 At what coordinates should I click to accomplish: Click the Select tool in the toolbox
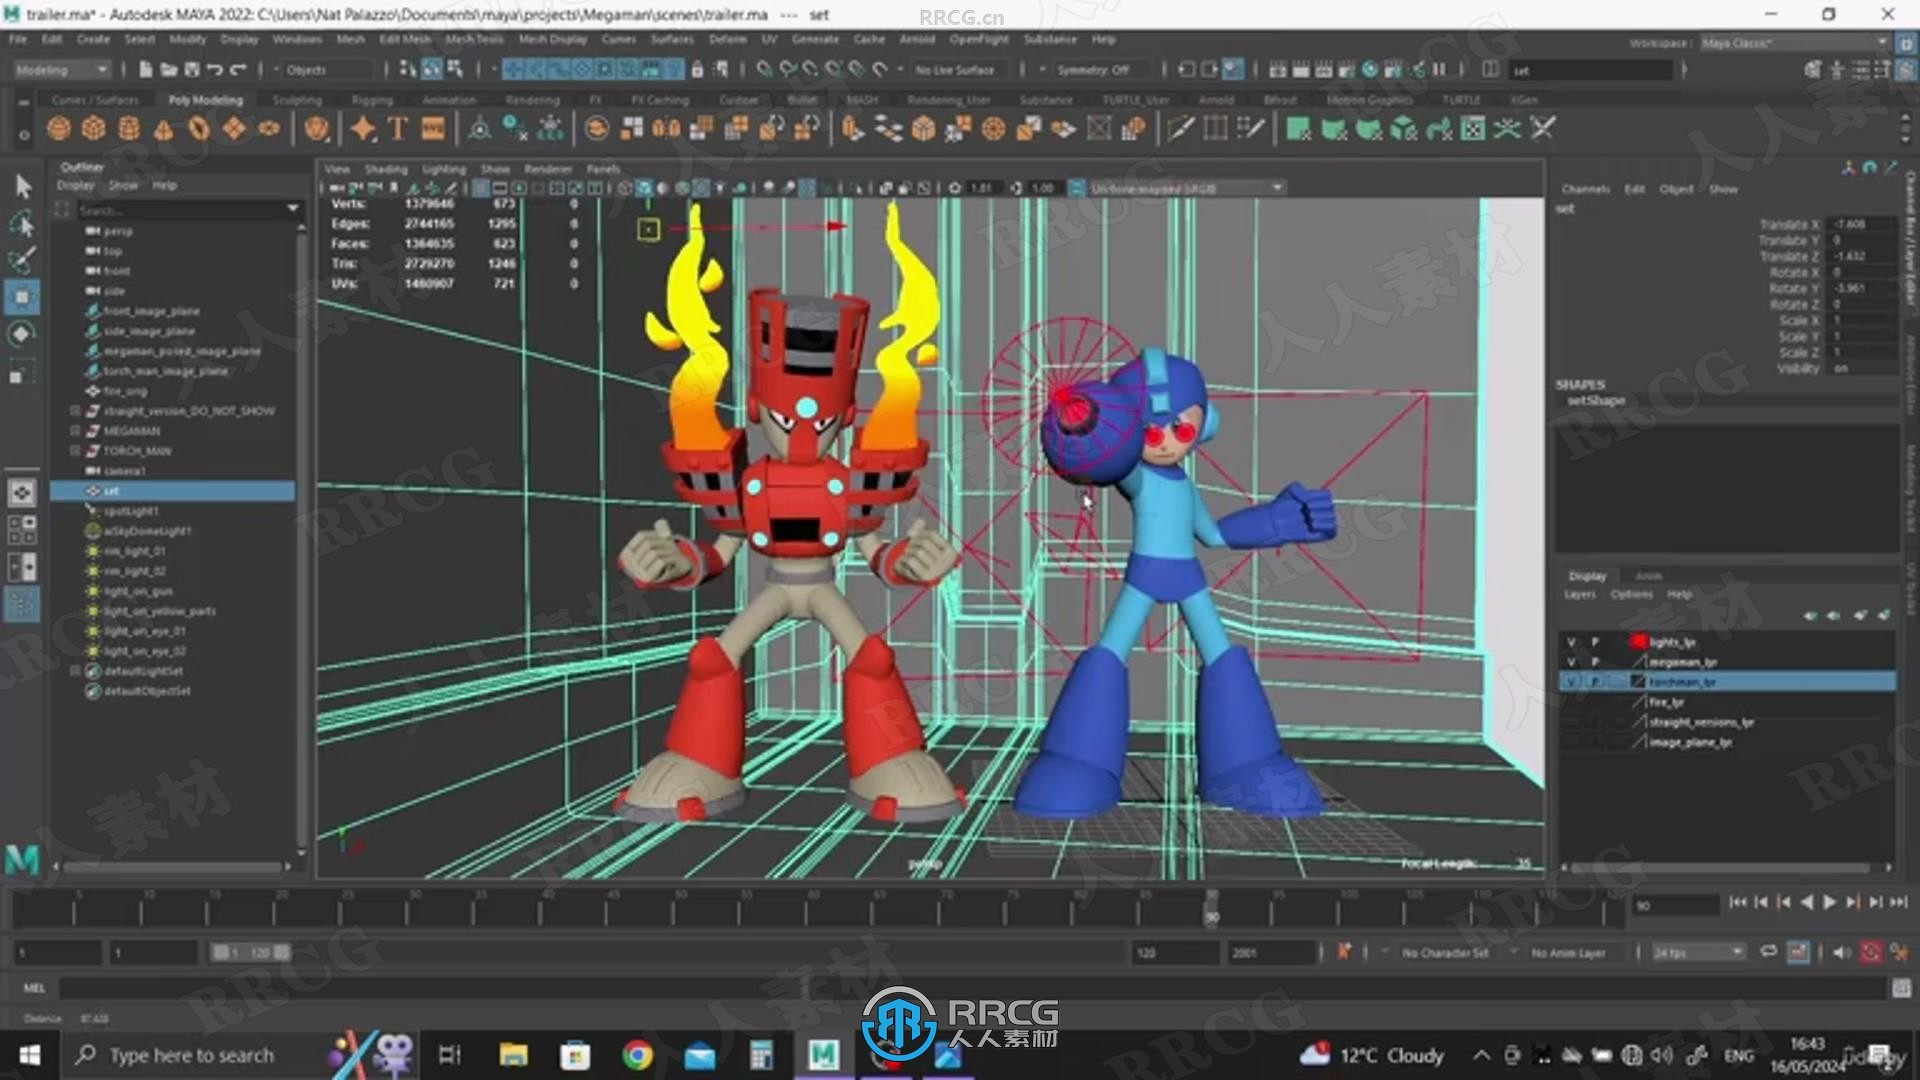point(22,186)
